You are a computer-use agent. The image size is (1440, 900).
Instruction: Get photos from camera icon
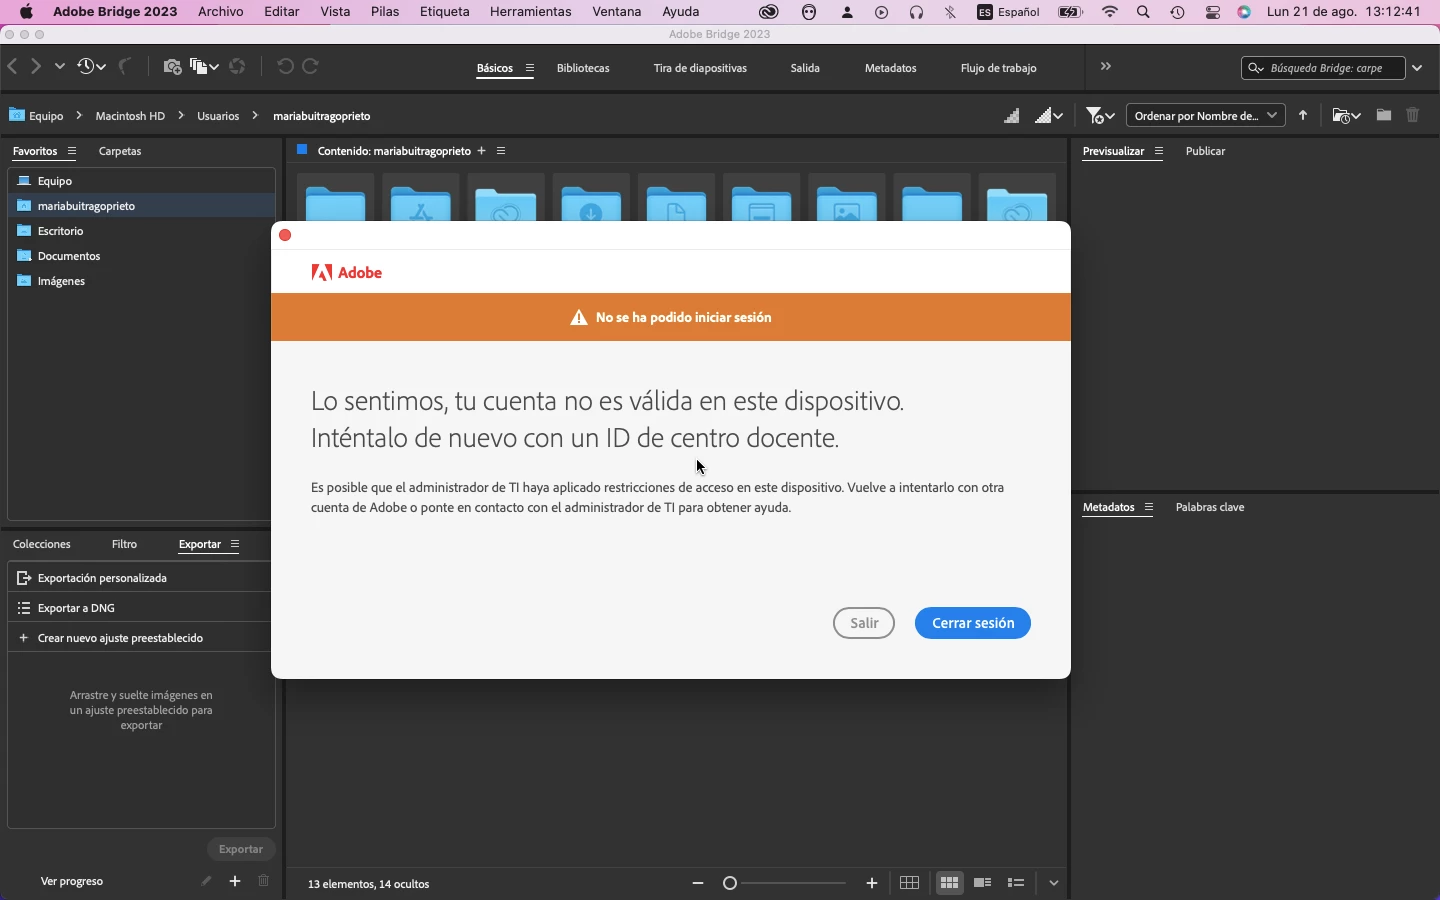pos(172,67)
